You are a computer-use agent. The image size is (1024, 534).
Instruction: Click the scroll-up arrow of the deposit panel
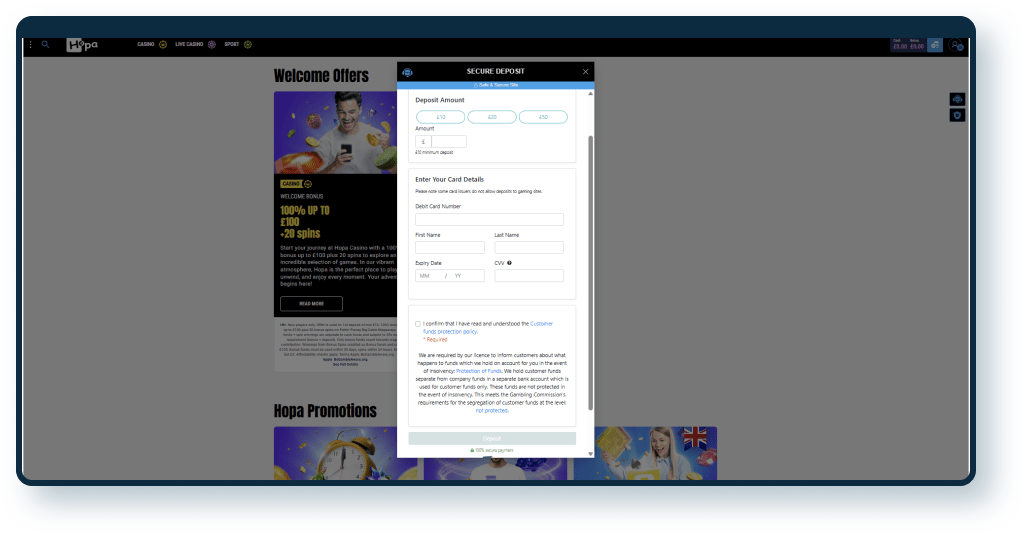coord(590,93)
